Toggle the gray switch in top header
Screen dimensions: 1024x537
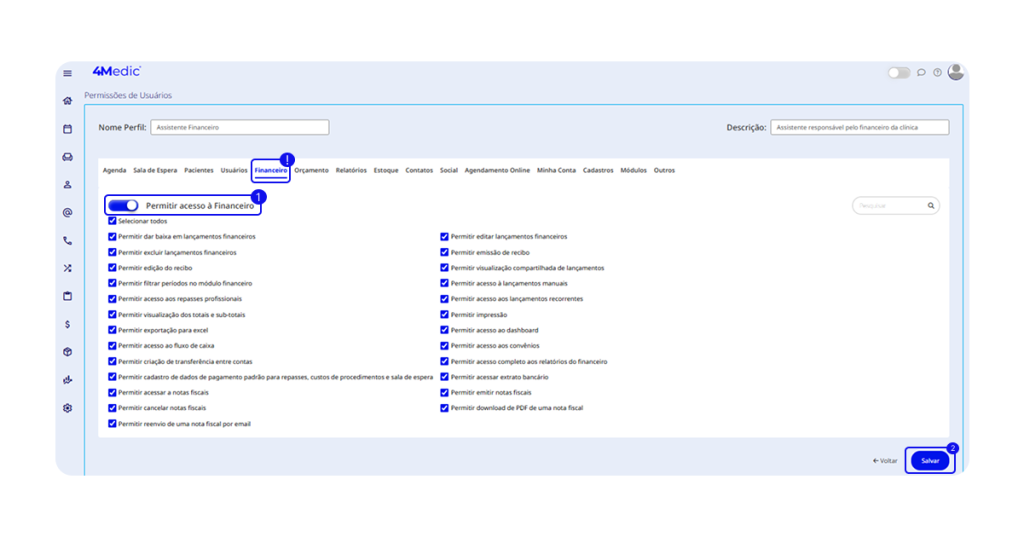pyautogui.click(x=898, y=73)
